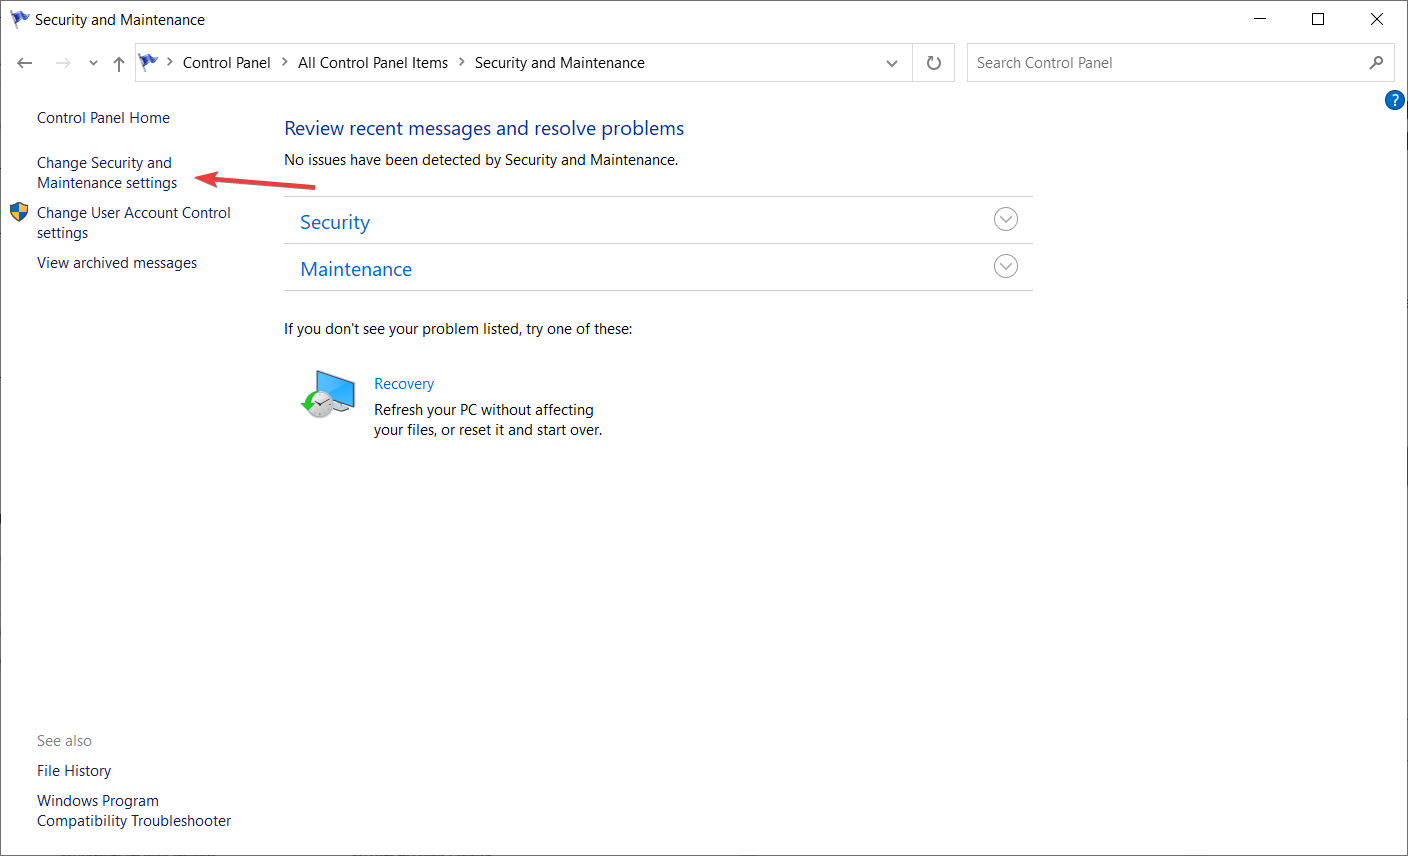Open Change Security and Maintenance settings
The width and height of the screenshot is (1408, 856).
[x=107, y=173]
